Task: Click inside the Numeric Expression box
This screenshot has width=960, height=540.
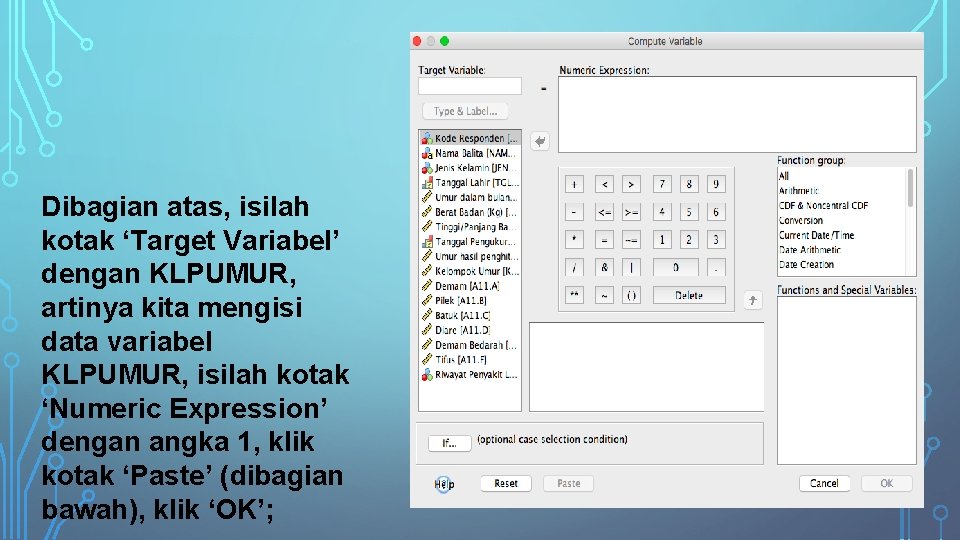Action: 737,114
